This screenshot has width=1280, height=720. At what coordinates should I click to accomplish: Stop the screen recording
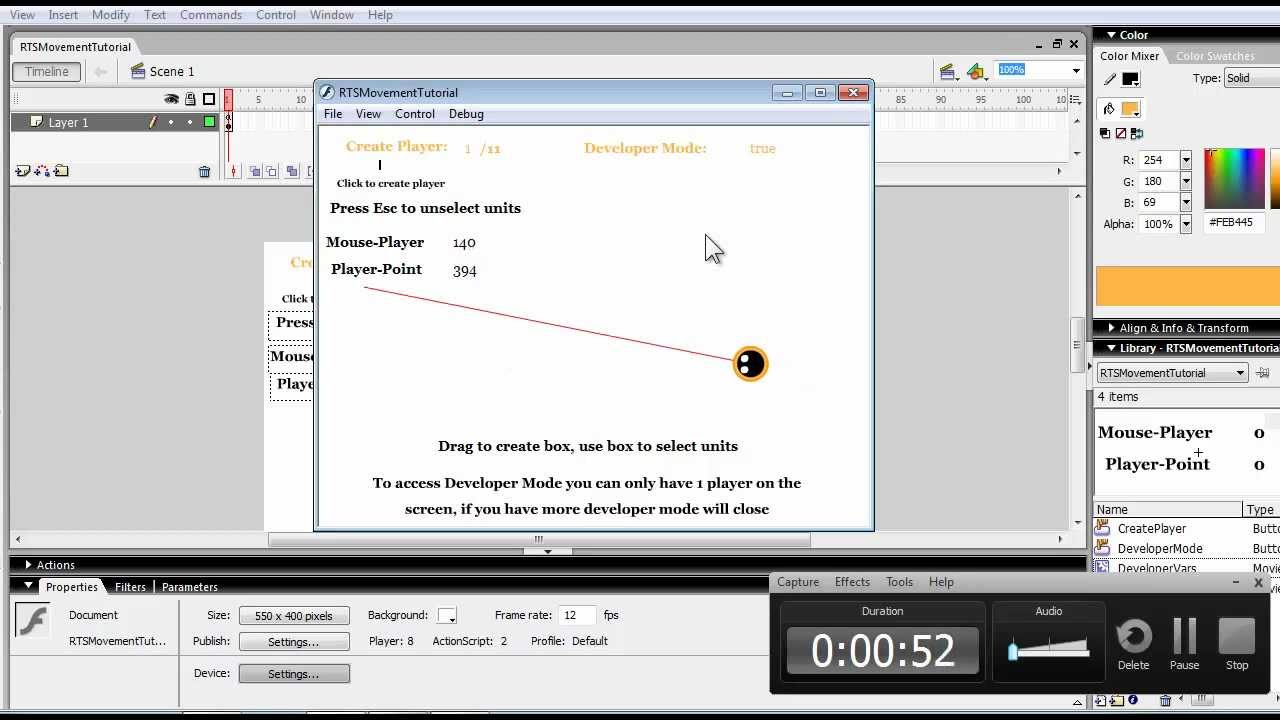(1237, 636)
